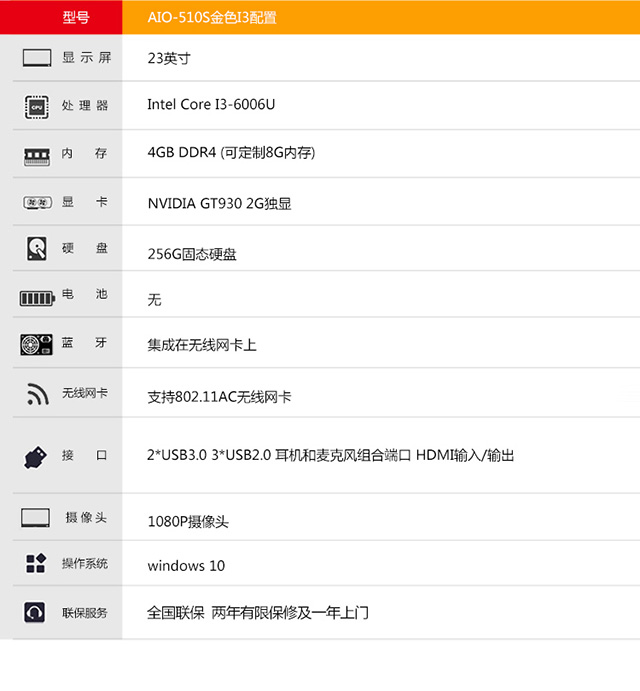Image resolution: width=640 pixels, height=691 pixels.
Task: Select the 4GB DDR4 memory value
Action: tap(231, 153)
